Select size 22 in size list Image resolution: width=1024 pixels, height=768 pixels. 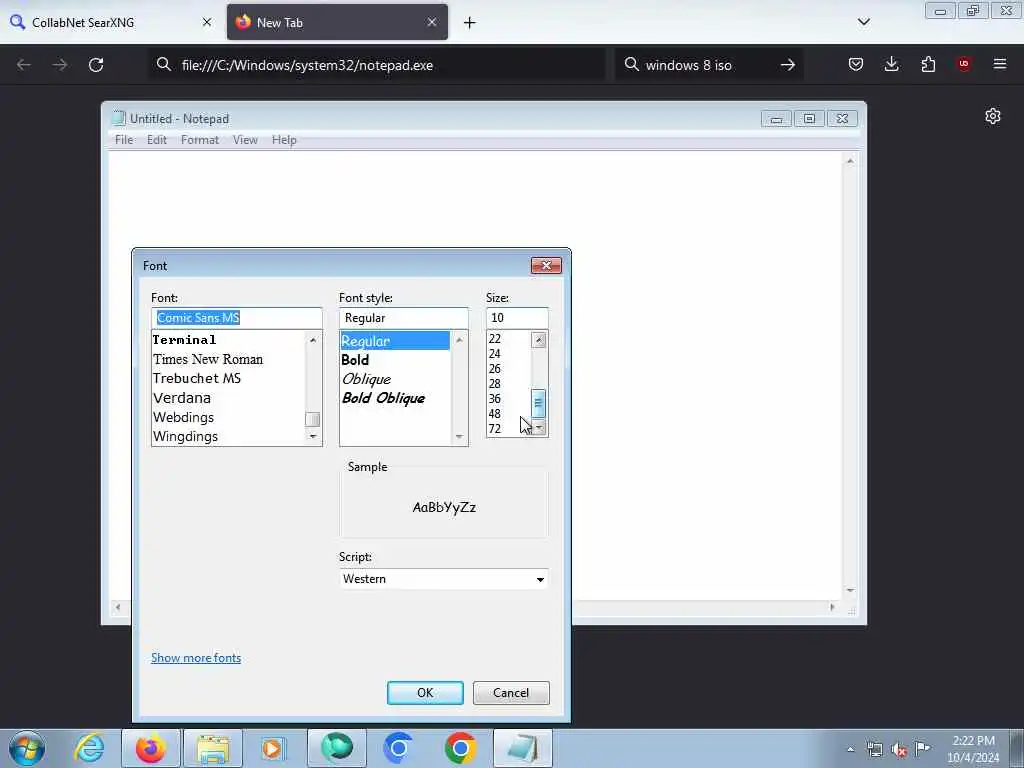tap(508, 339)
